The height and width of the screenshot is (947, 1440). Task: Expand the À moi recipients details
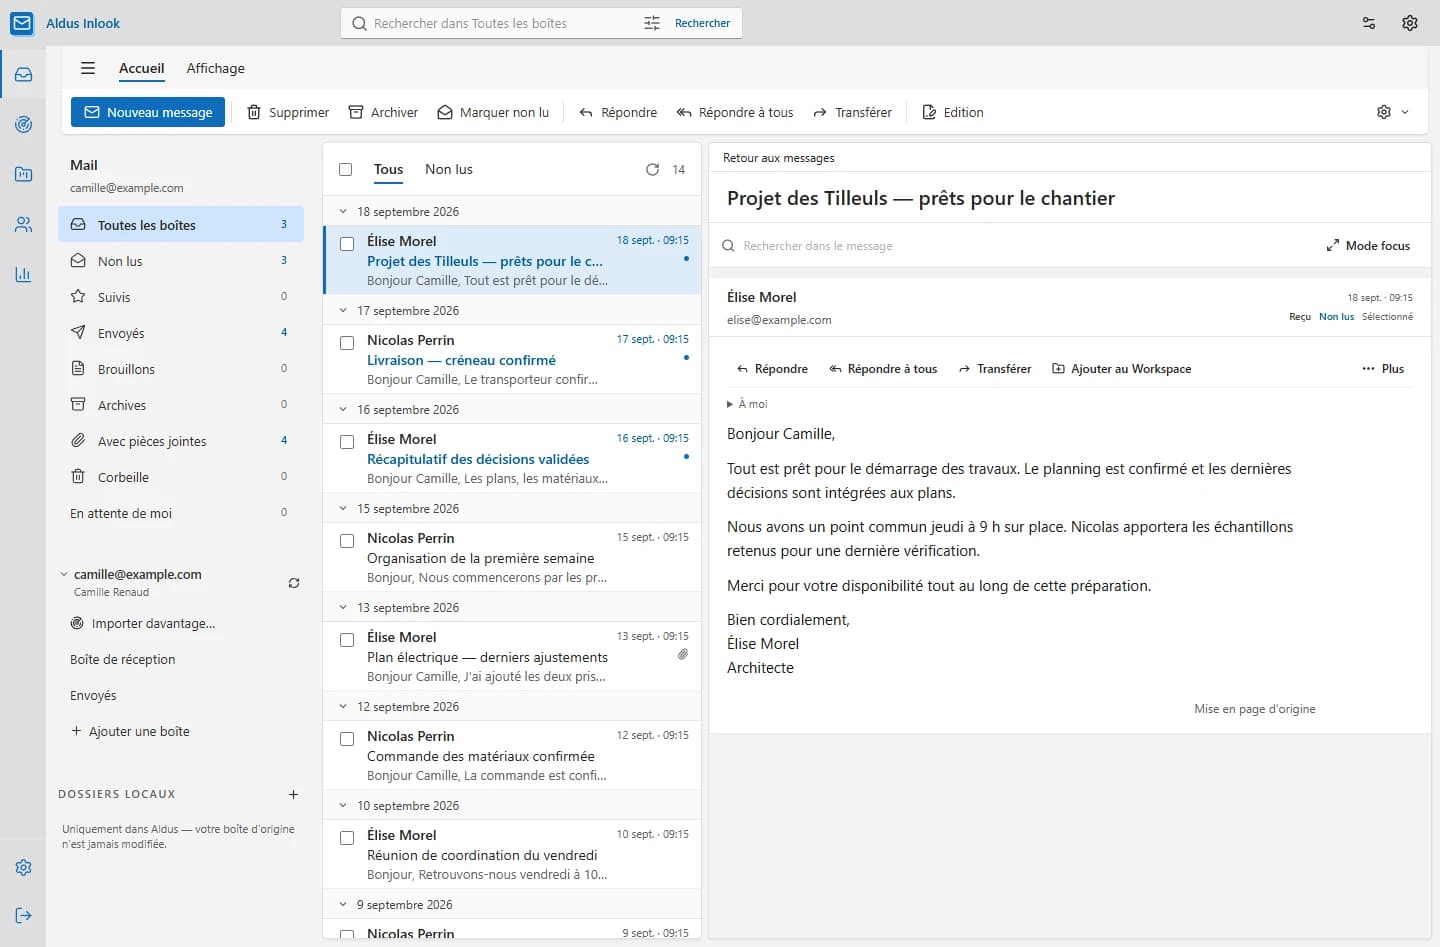pos(747,404)
